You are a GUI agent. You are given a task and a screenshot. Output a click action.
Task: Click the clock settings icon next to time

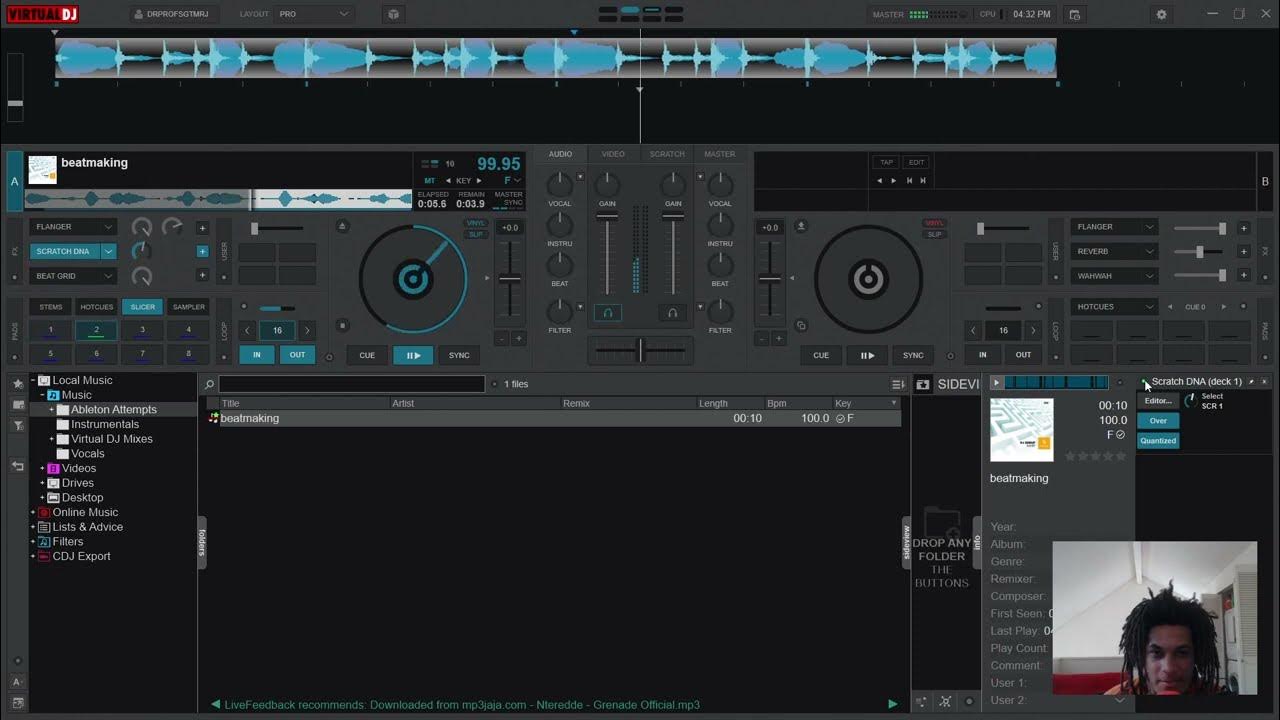click(x=1074, y=14)
